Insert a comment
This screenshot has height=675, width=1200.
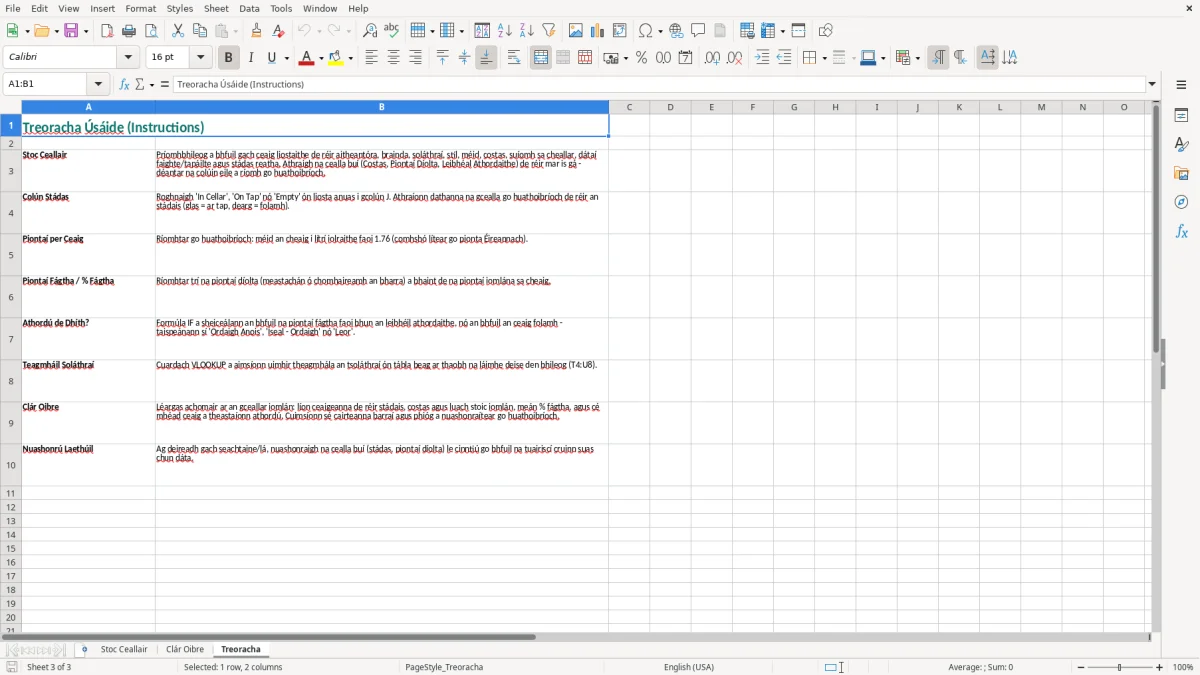pyautogui.click(x=698, y=31)
